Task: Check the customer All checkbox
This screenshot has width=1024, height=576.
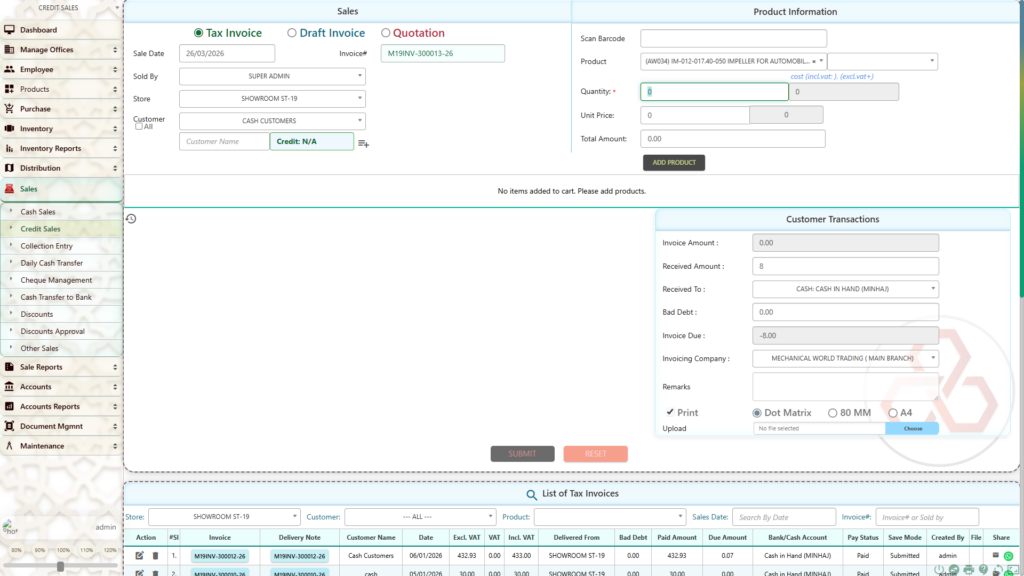Action: point(139,127)
